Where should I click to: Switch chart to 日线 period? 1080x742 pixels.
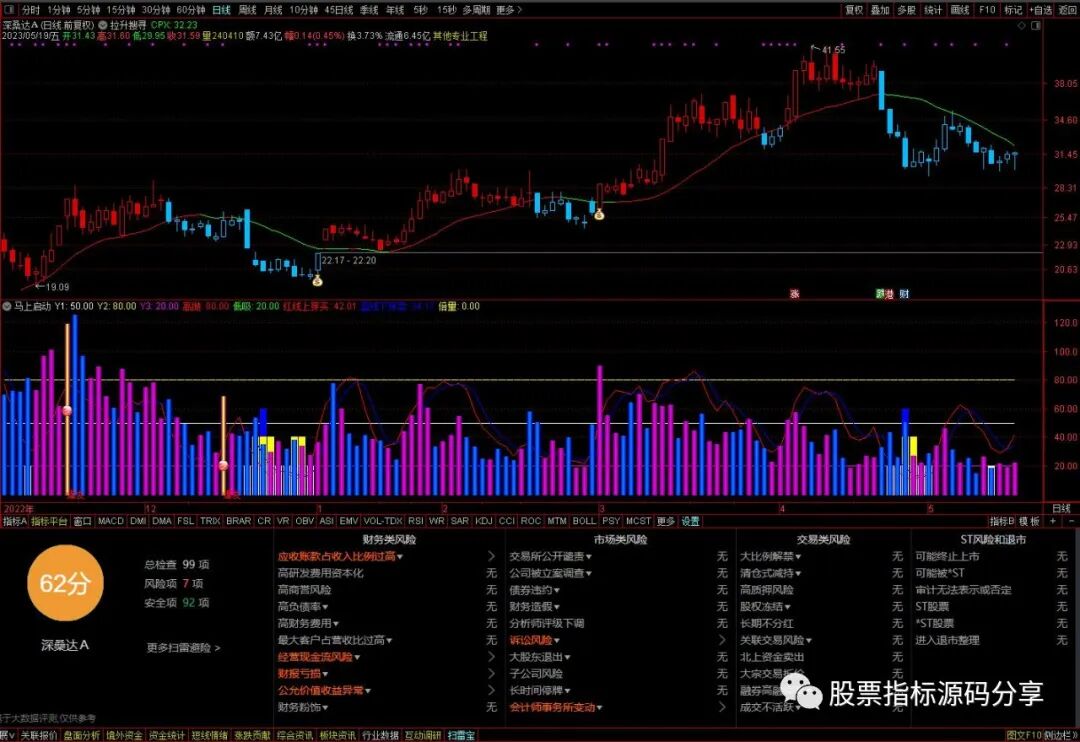pos(221,10)
